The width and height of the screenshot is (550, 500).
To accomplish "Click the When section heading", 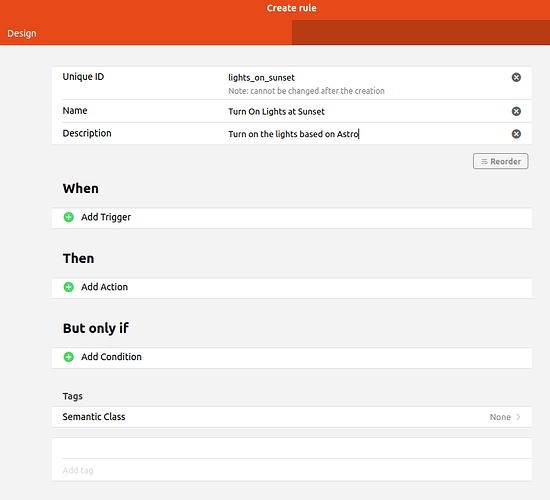I will [x=81, y=188].
